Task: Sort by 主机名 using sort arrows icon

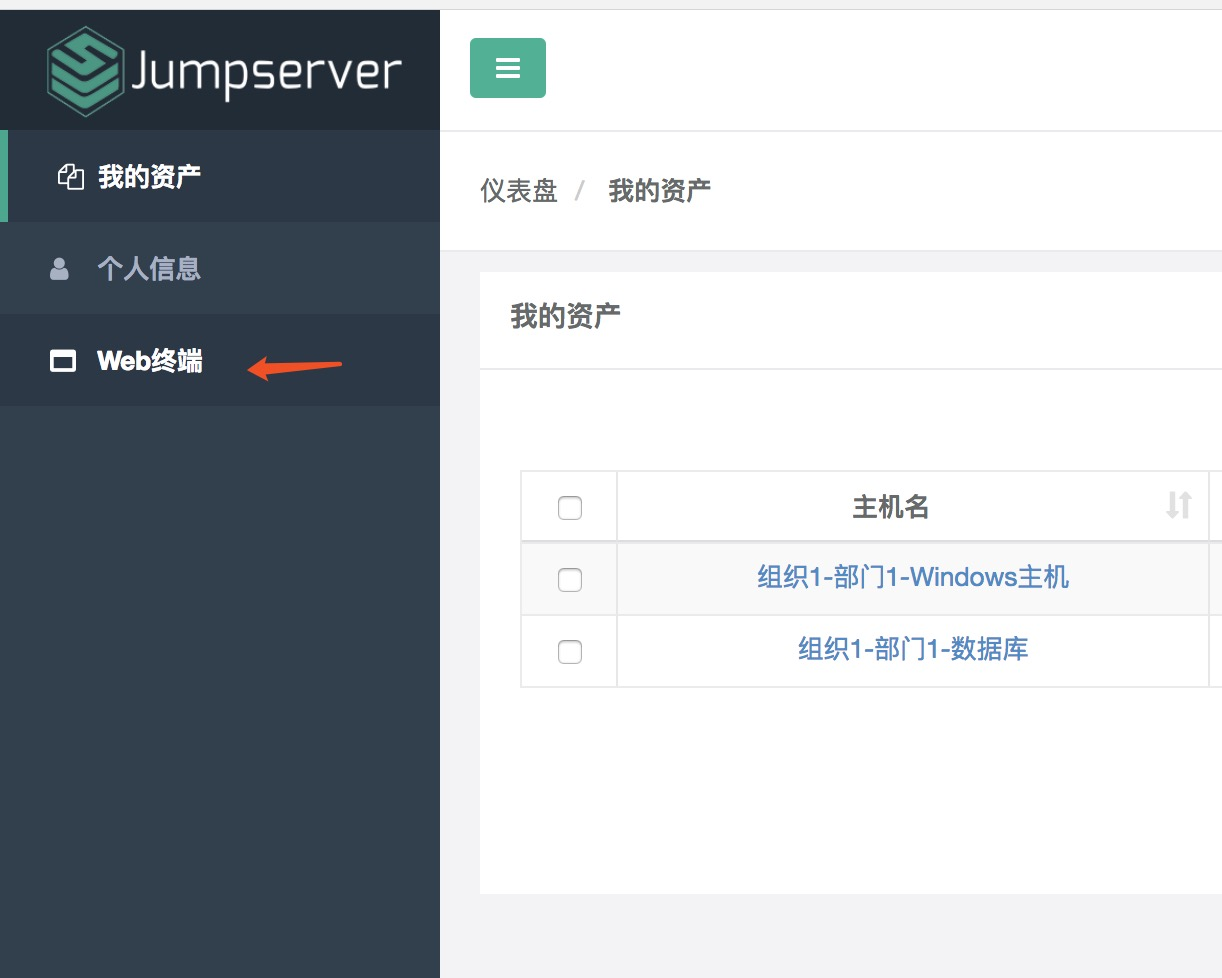Action: point(1179,506)
